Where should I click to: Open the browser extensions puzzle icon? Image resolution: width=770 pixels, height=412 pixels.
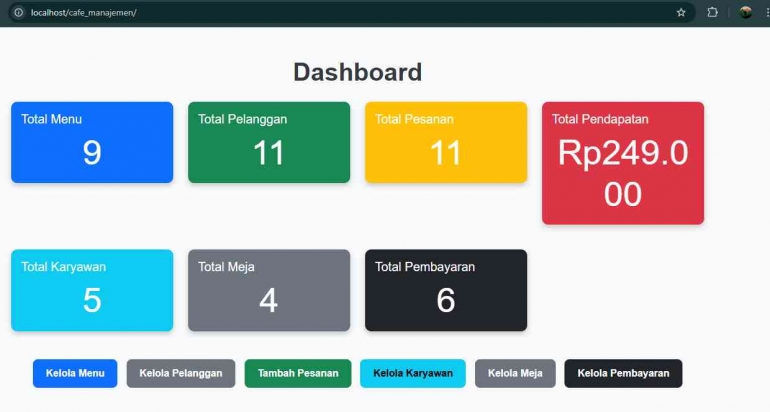click(x=712, y=13)
